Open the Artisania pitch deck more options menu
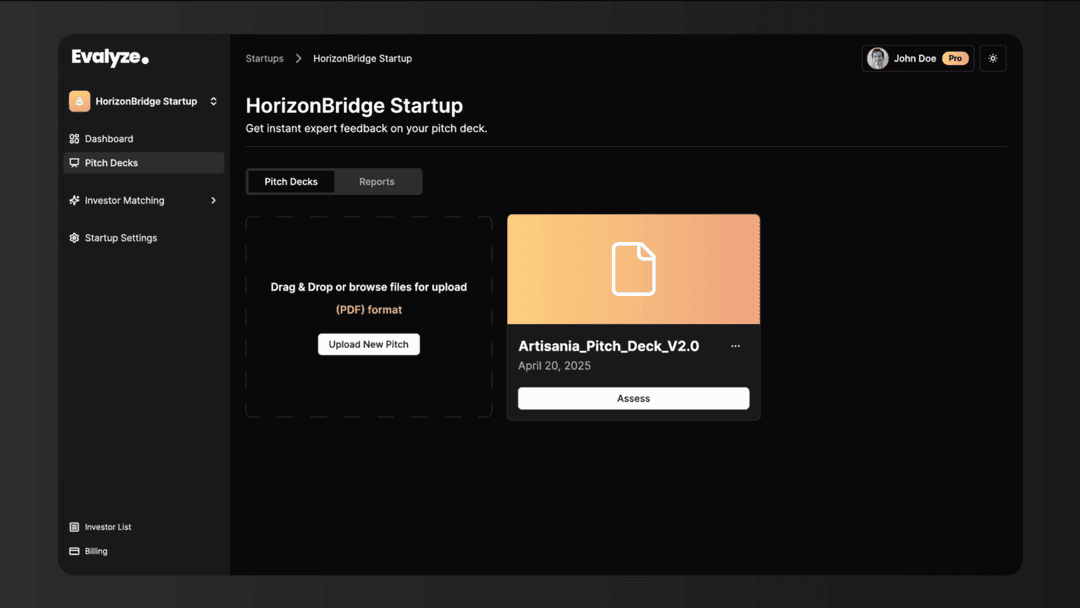The image size is (1080, 608). click(735, 346)
